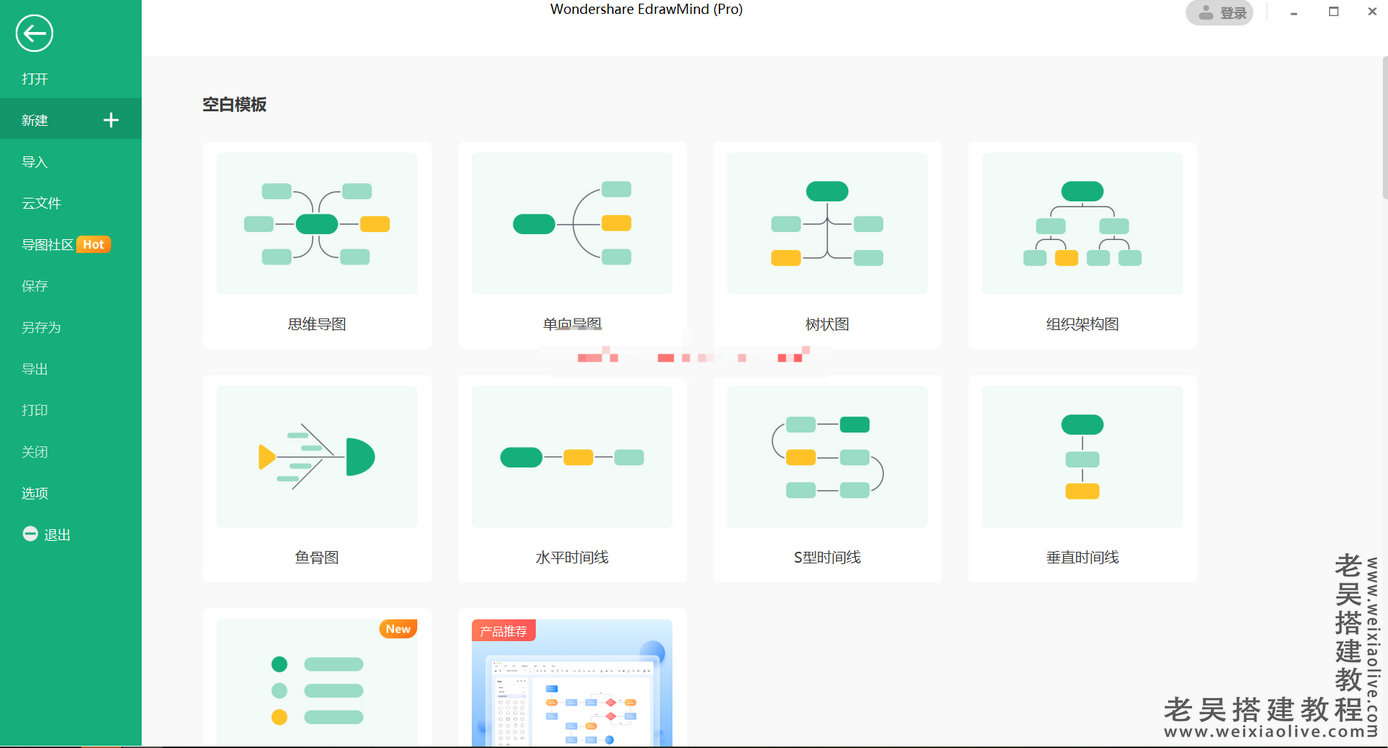Click the 垂直时间线 label text
This screenshot has height=748, width=1388.
coord(1082,557)
